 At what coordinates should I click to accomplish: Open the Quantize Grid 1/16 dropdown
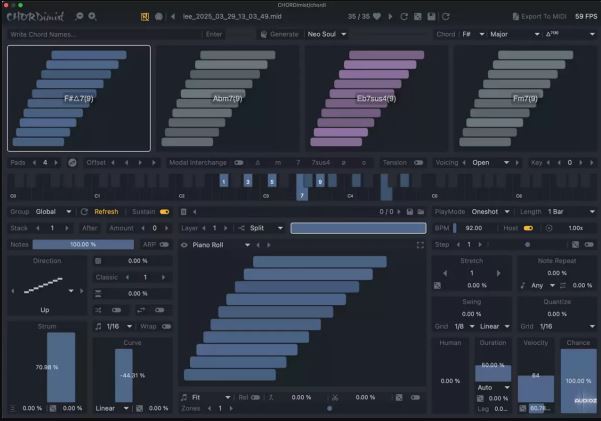pyautogui.click(x=567, y=326)
